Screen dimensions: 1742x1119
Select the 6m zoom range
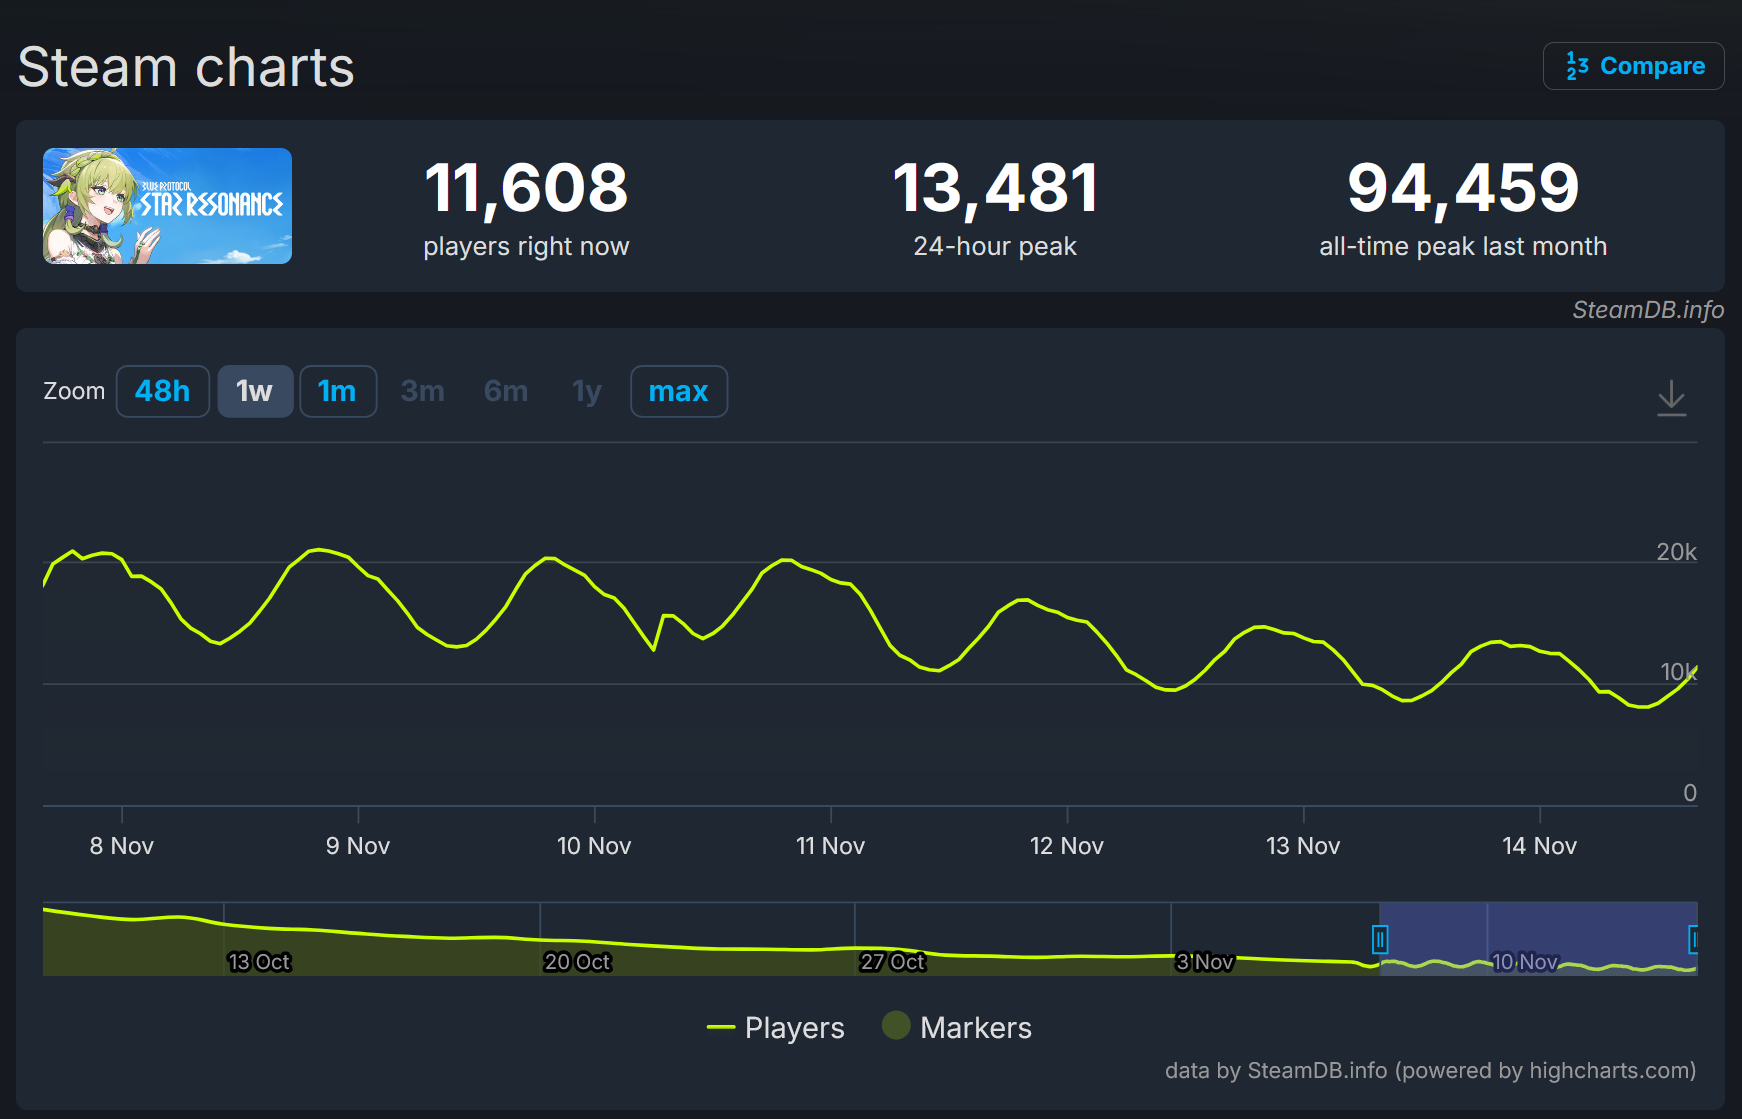[506, 391]
